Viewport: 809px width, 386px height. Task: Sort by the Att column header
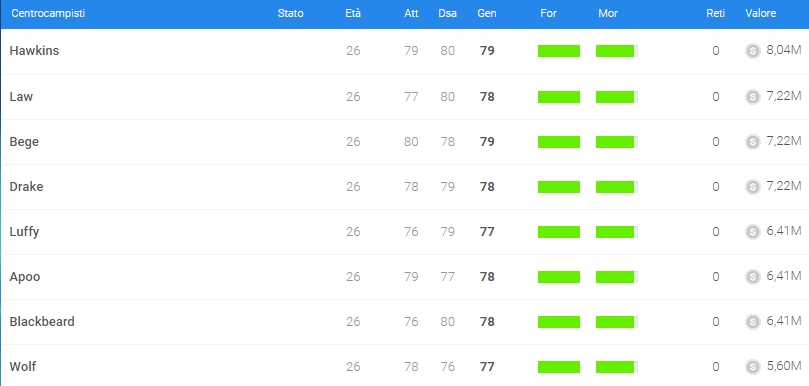click(x=411, y=13)
